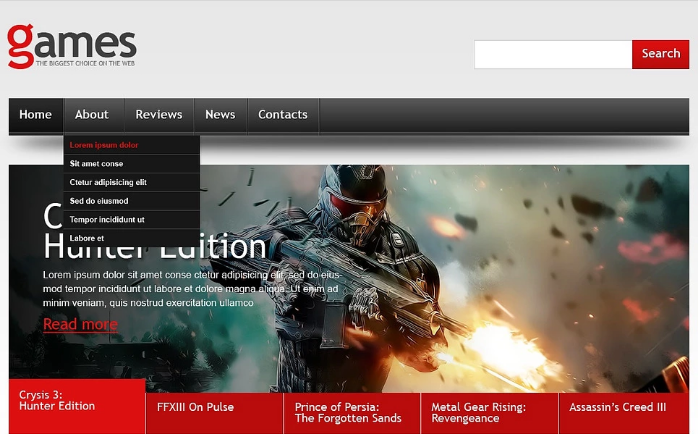Image resolution: width=698 pixels, height=434 pixels.
Task: Select 'Sit amet conse' dropdown entry
Action: pos(132,164)
